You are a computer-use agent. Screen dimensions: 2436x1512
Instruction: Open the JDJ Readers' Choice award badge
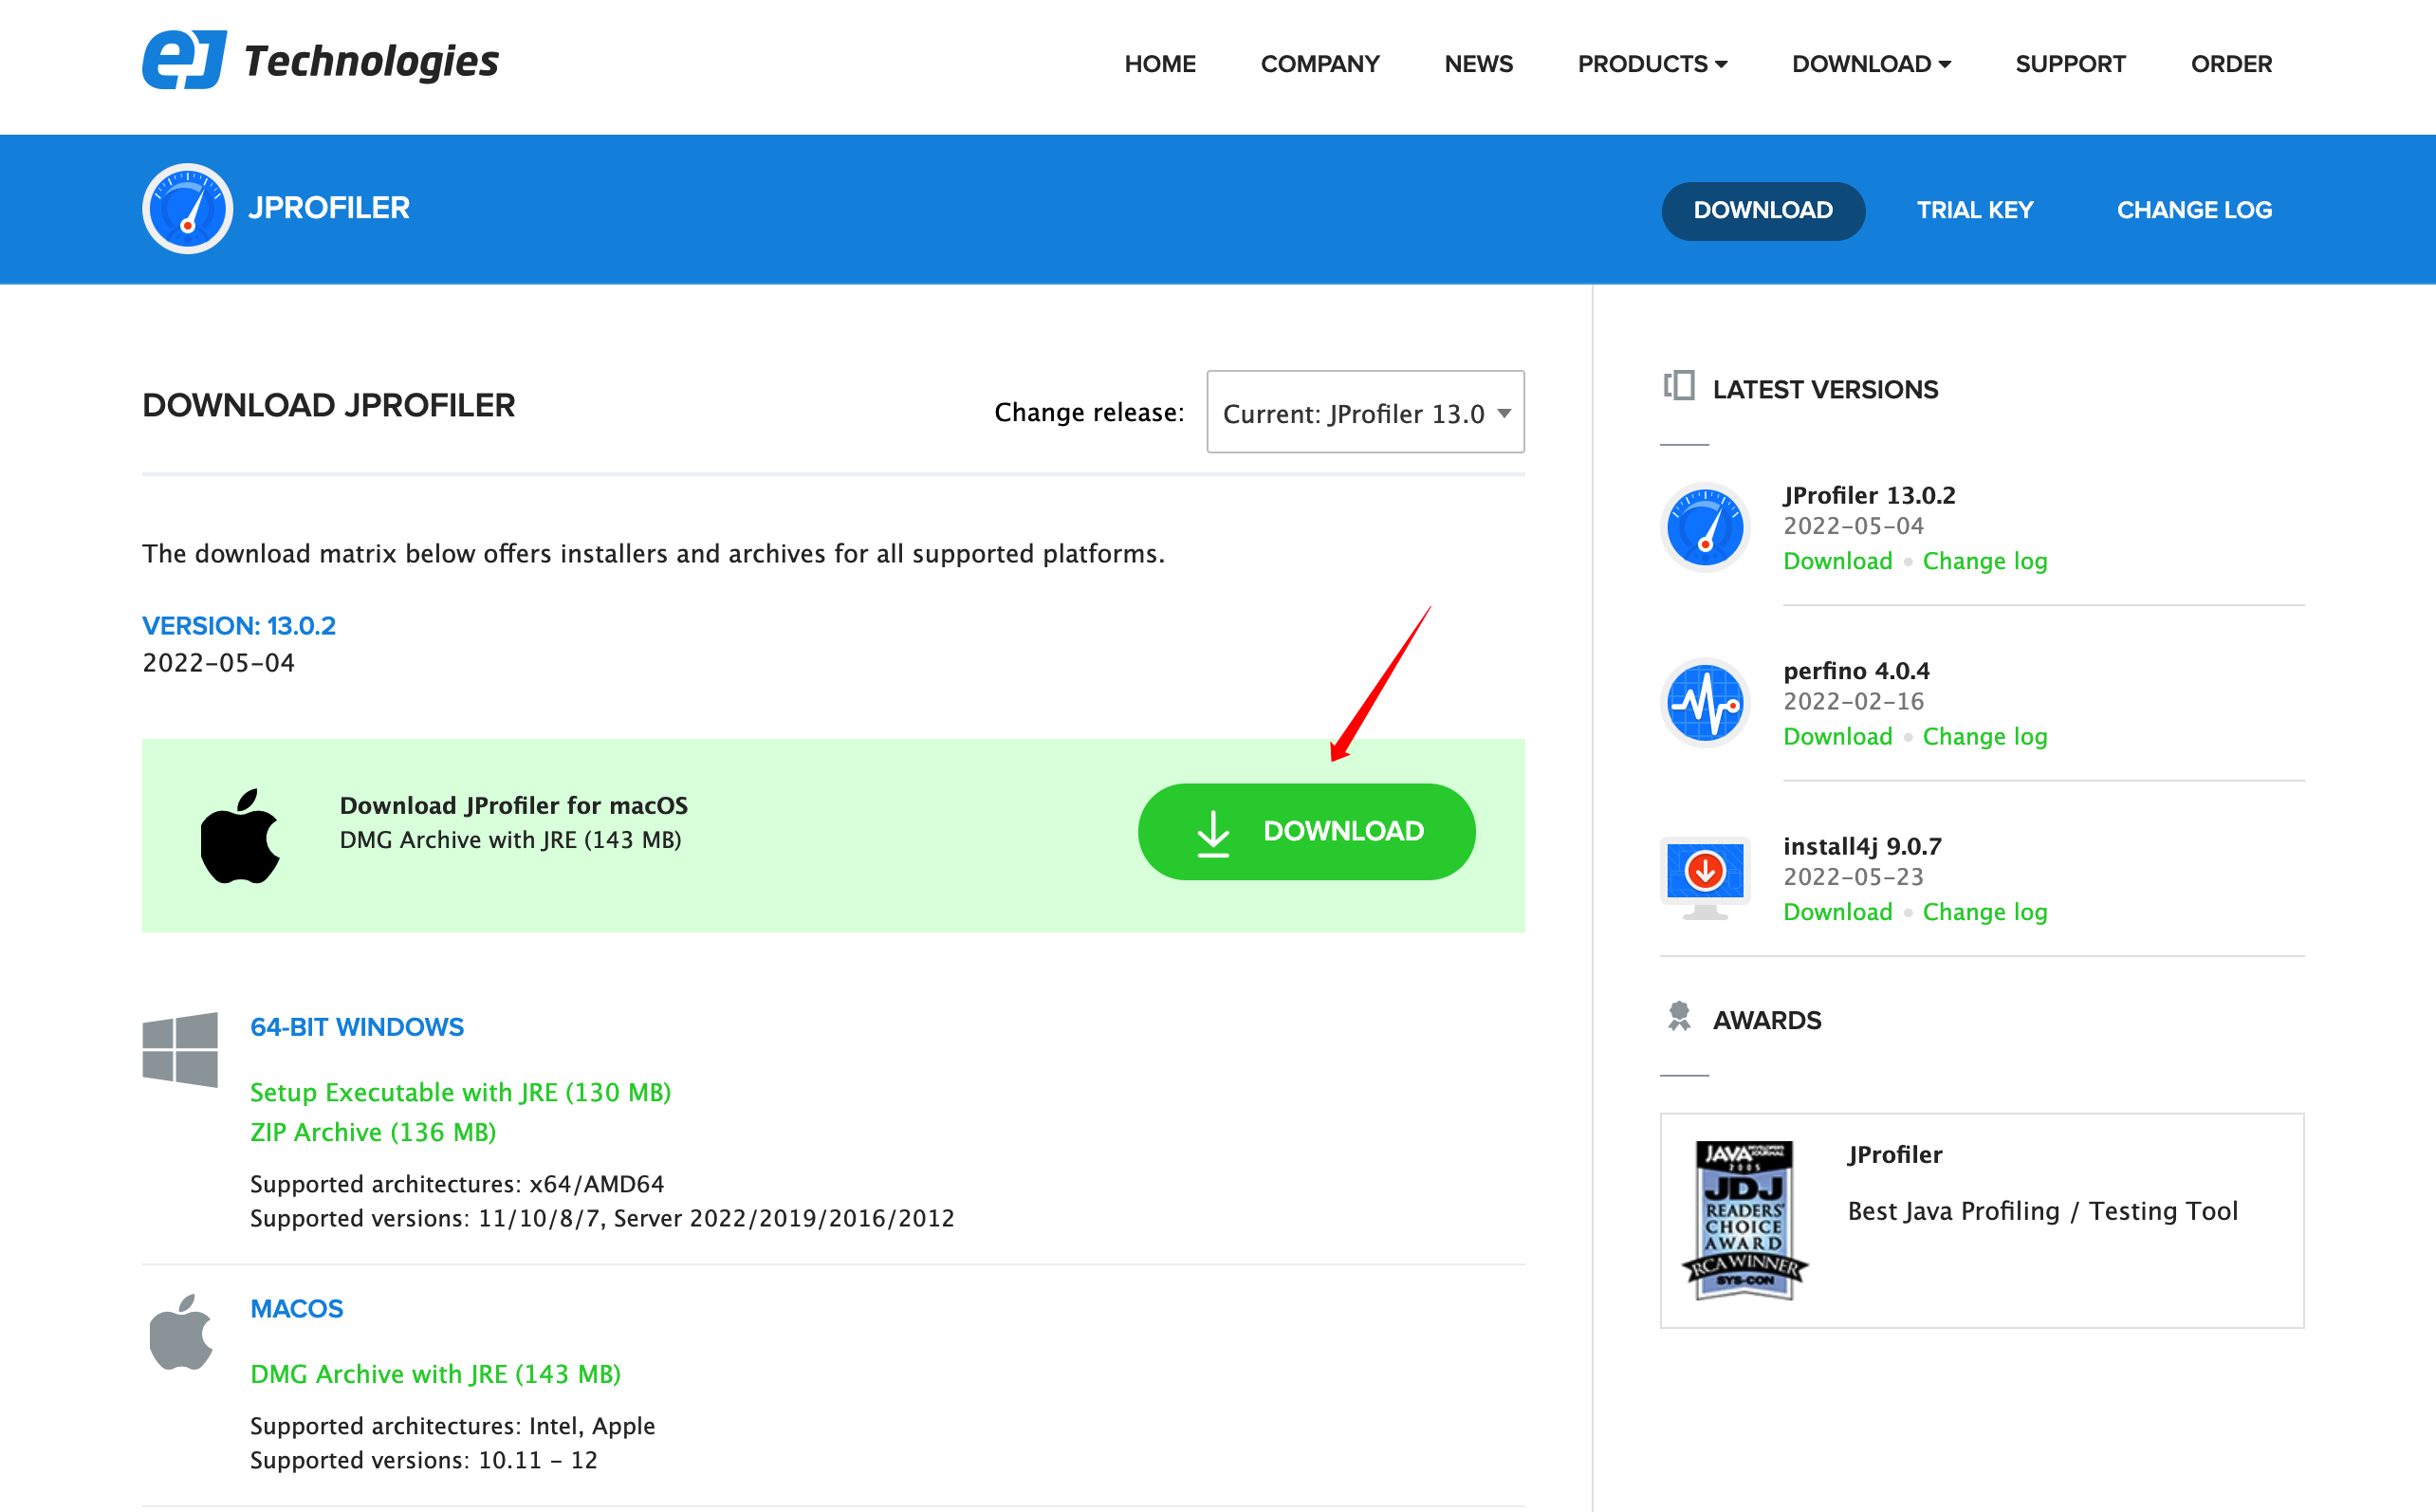click(x=1745, y=1220)
